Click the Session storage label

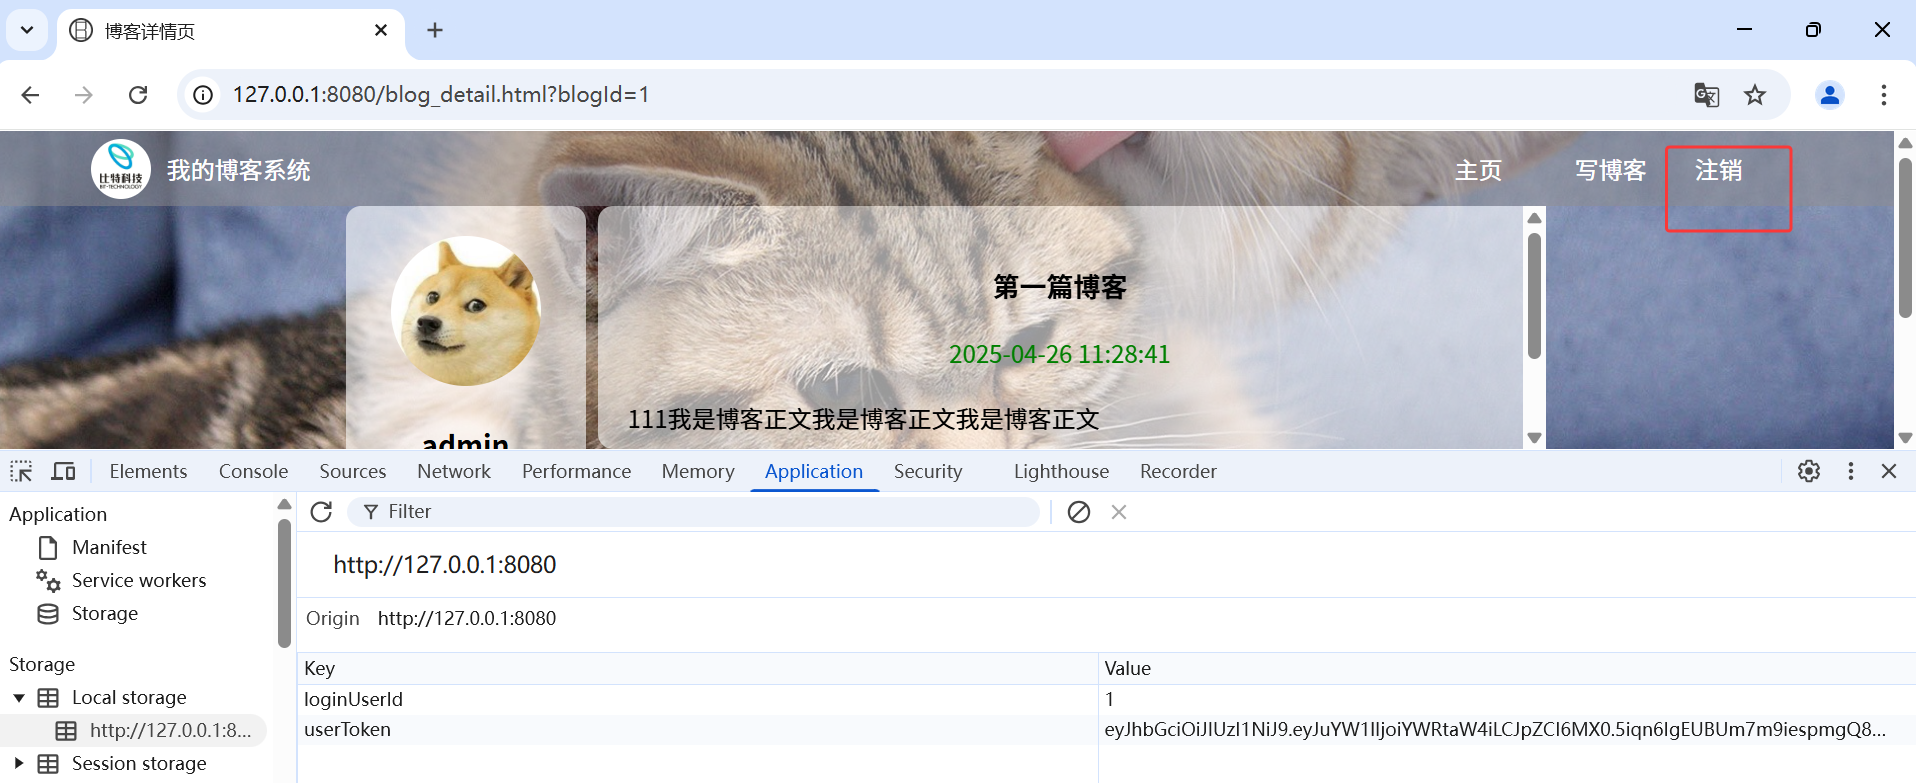(x=139, y=763)
